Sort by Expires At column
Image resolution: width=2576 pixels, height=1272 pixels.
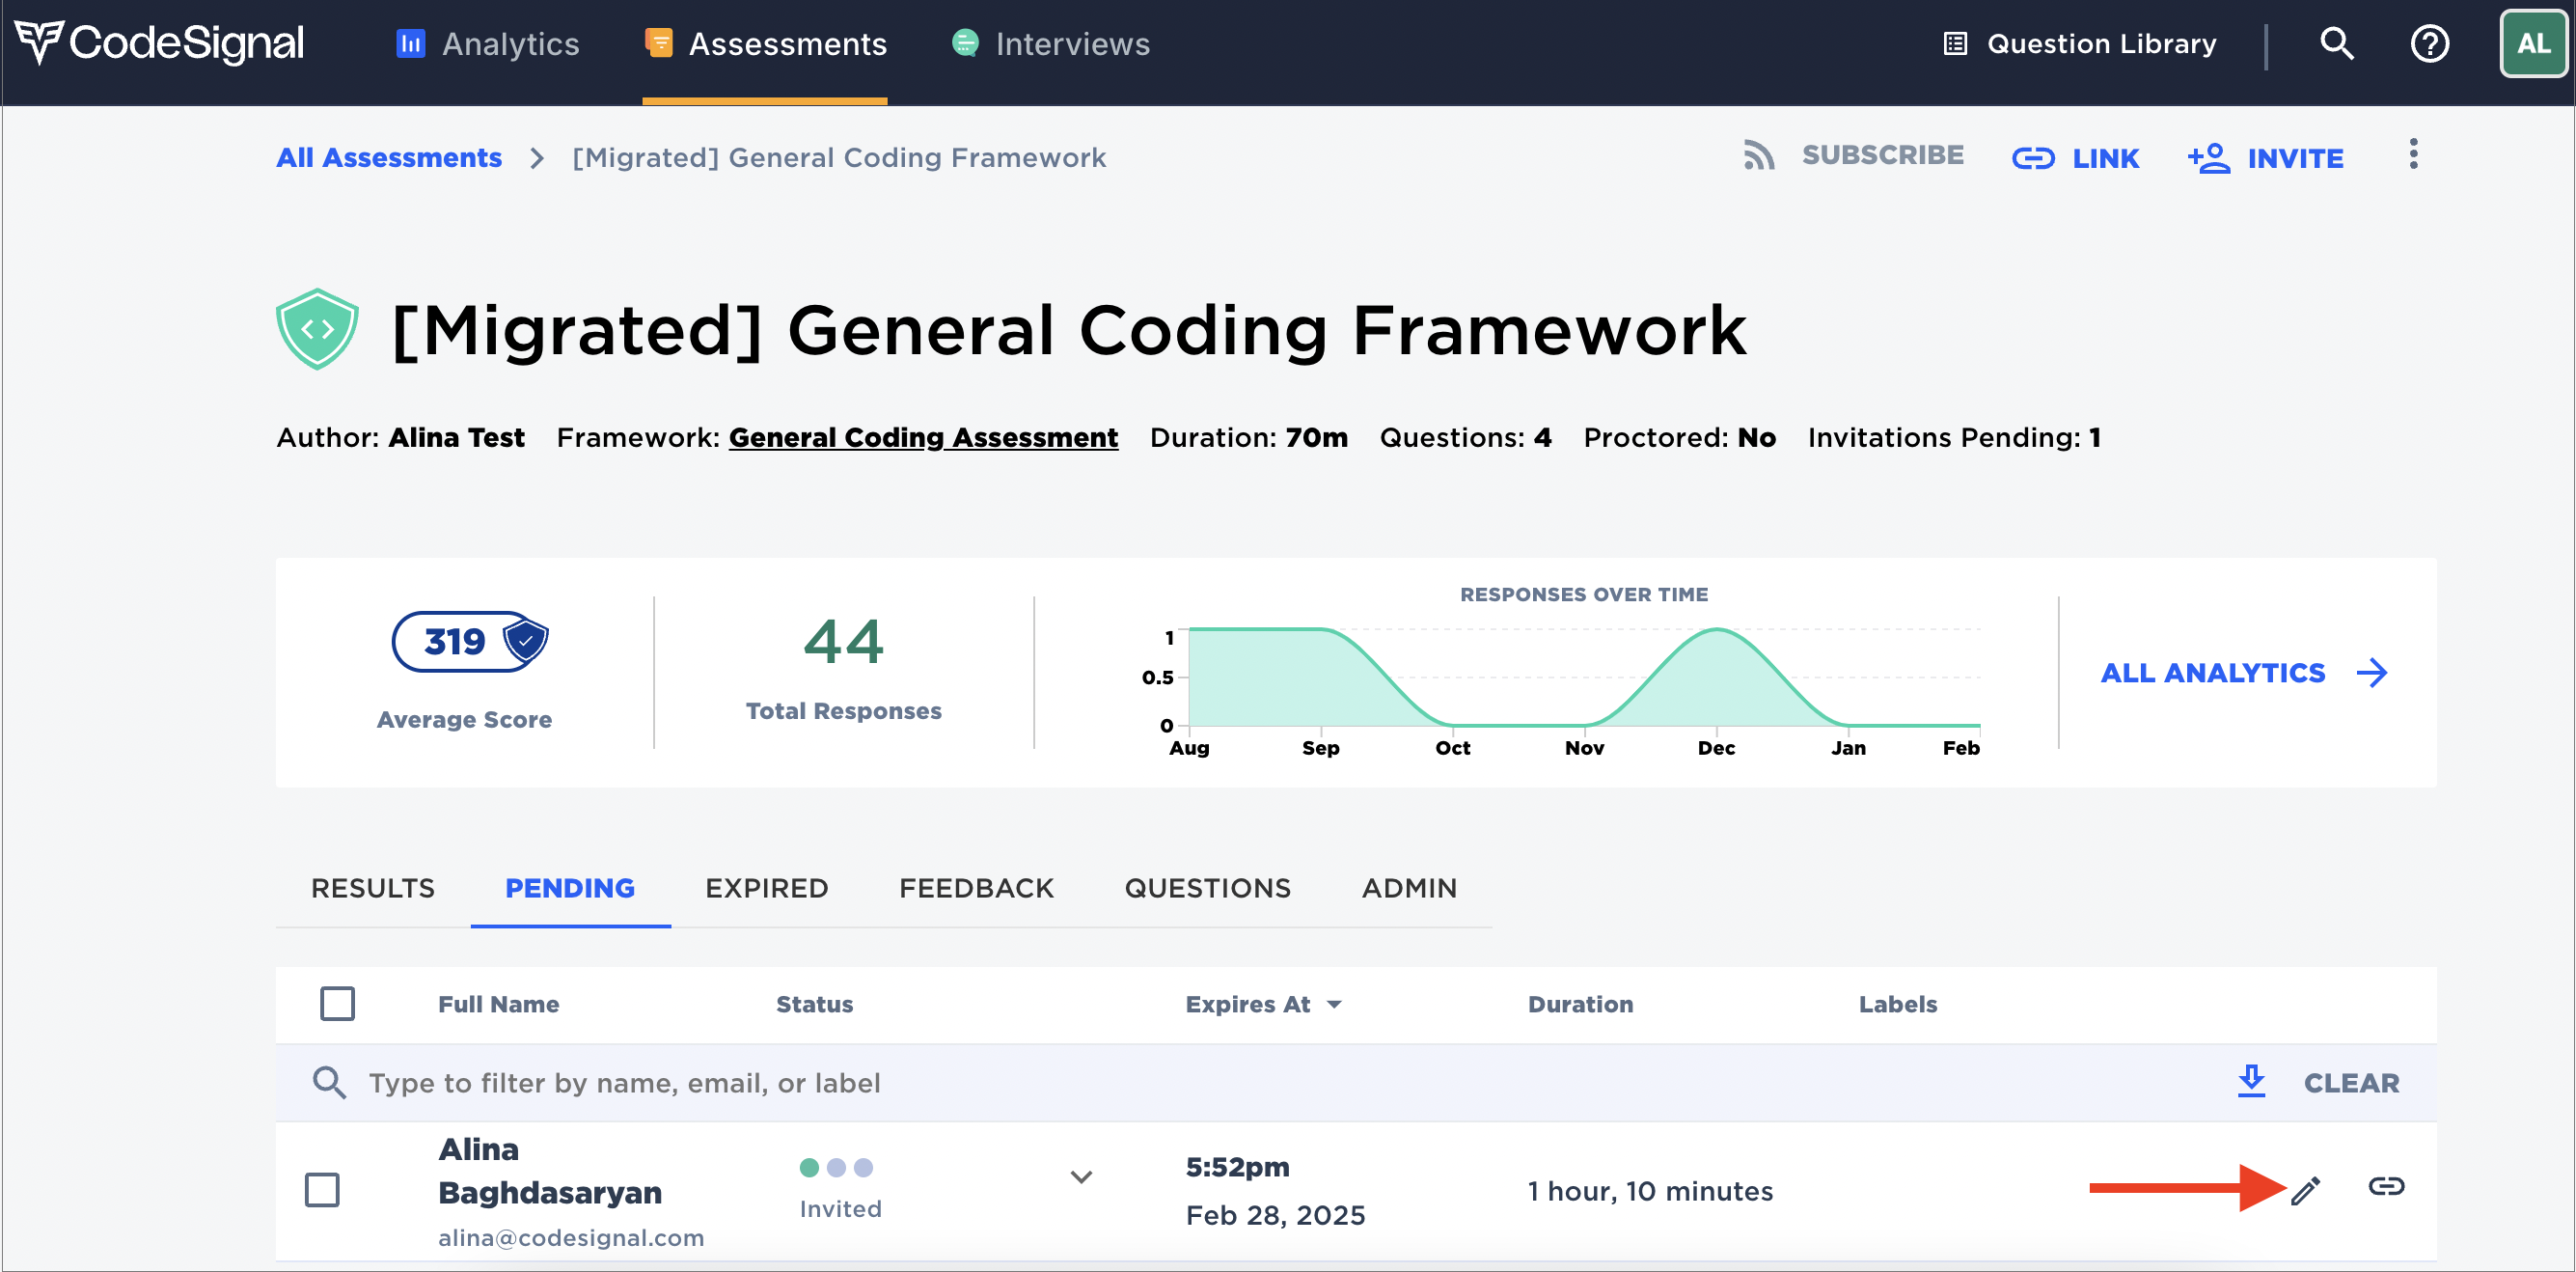click(x=1263, y=1004)
